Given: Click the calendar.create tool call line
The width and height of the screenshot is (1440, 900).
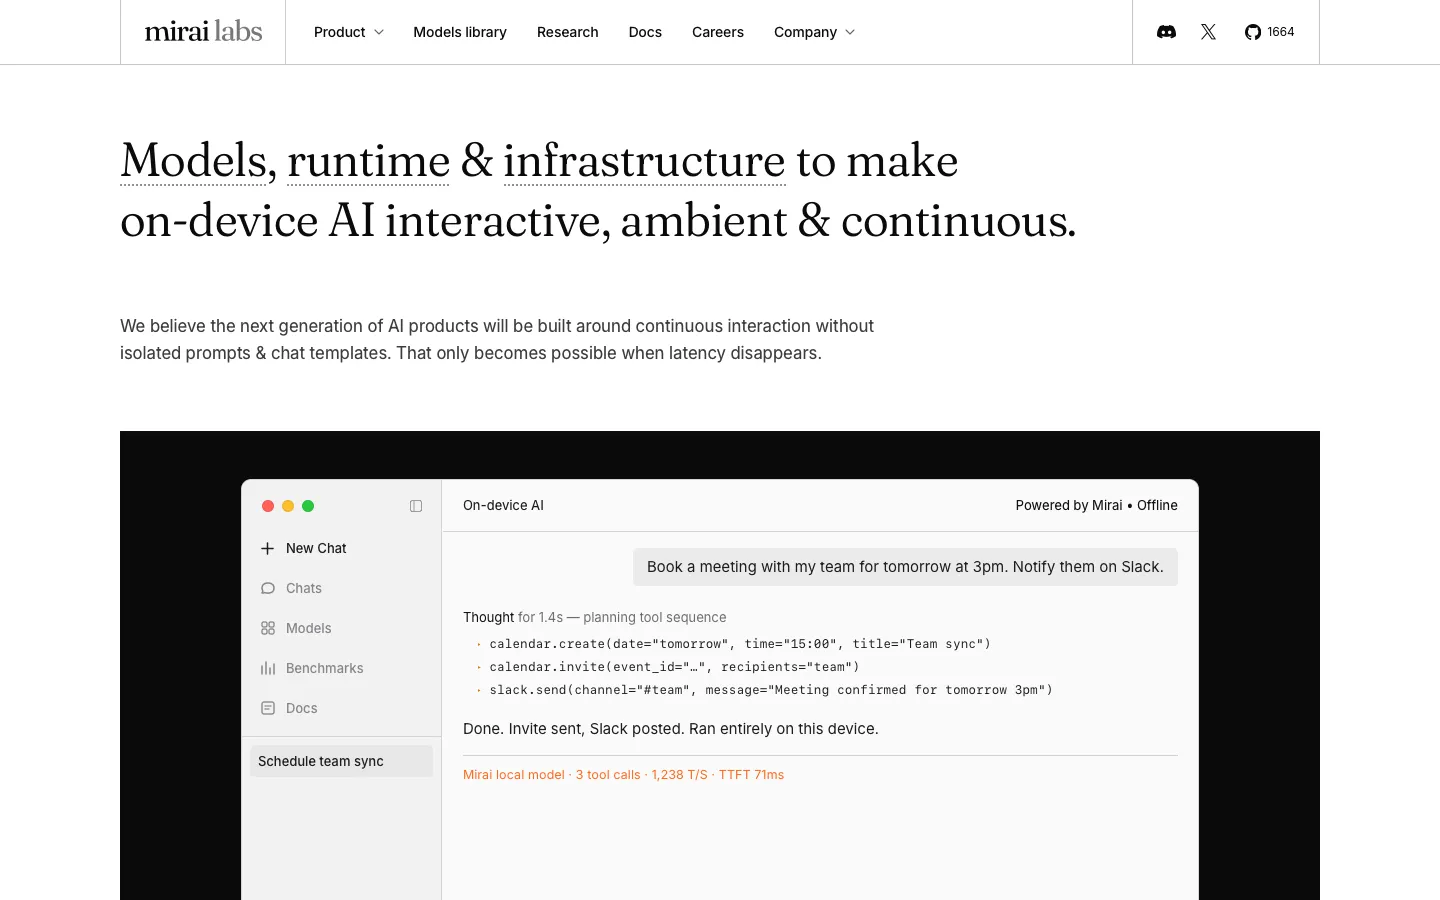Looking at the screenshot, I should [740, 644].
